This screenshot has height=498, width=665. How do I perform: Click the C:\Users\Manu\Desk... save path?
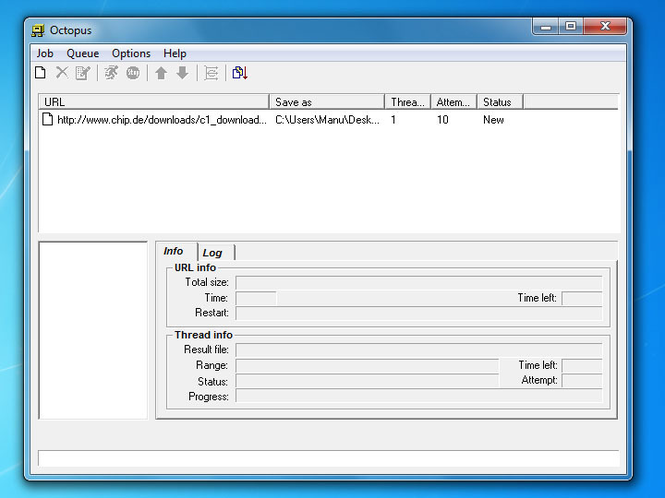pyautogui.click(x=327, y=120)
